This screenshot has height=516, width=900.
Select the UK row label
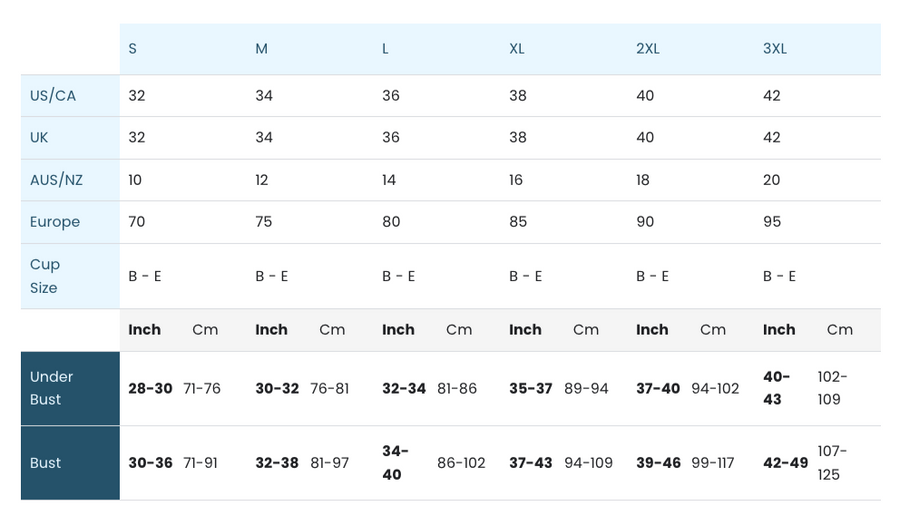(x=39, y=138)
